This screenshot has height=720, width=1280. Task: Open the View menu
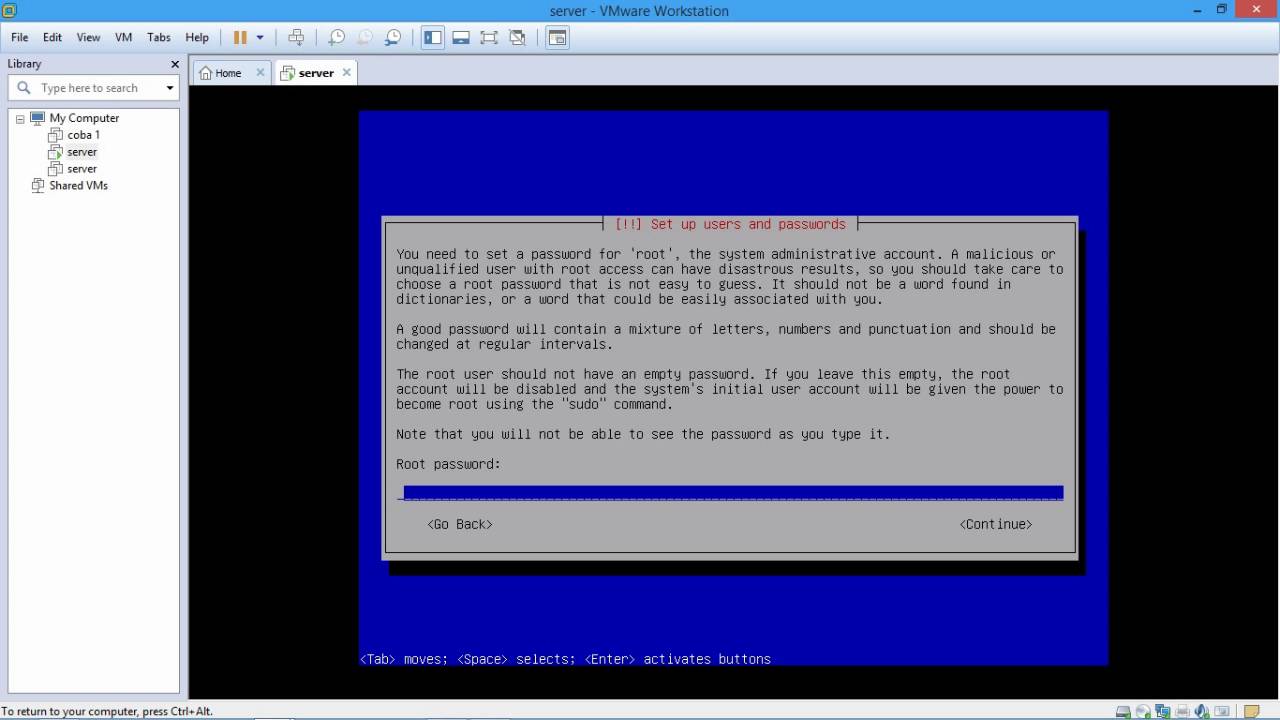88,37
